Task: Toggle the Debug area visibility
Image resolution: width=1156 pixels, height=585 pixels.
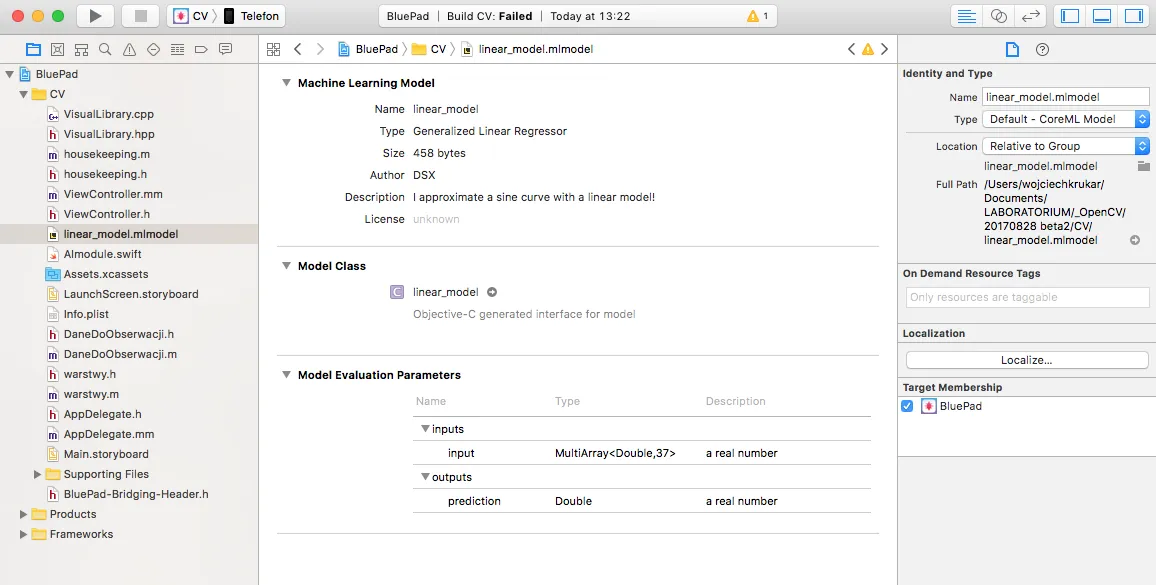Action: point(1101,16)
